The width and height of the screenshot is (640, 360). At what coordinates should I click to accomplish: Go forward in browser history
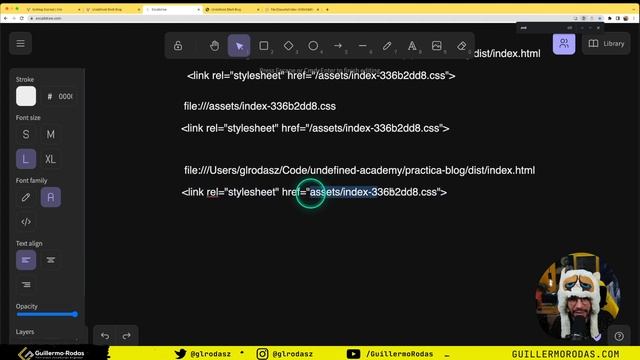13,18
